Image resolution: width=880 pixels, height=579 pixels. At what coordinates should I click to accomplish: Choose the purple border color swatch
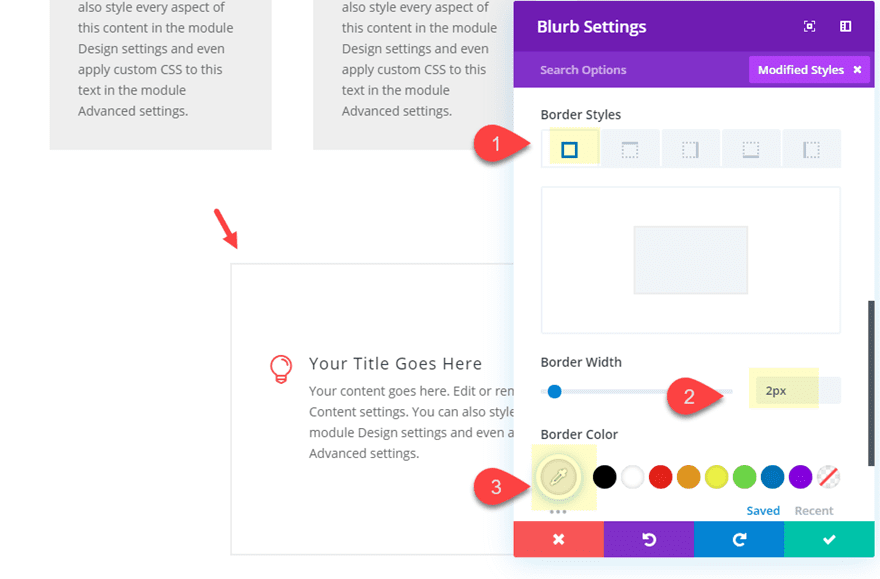[801, 477]
